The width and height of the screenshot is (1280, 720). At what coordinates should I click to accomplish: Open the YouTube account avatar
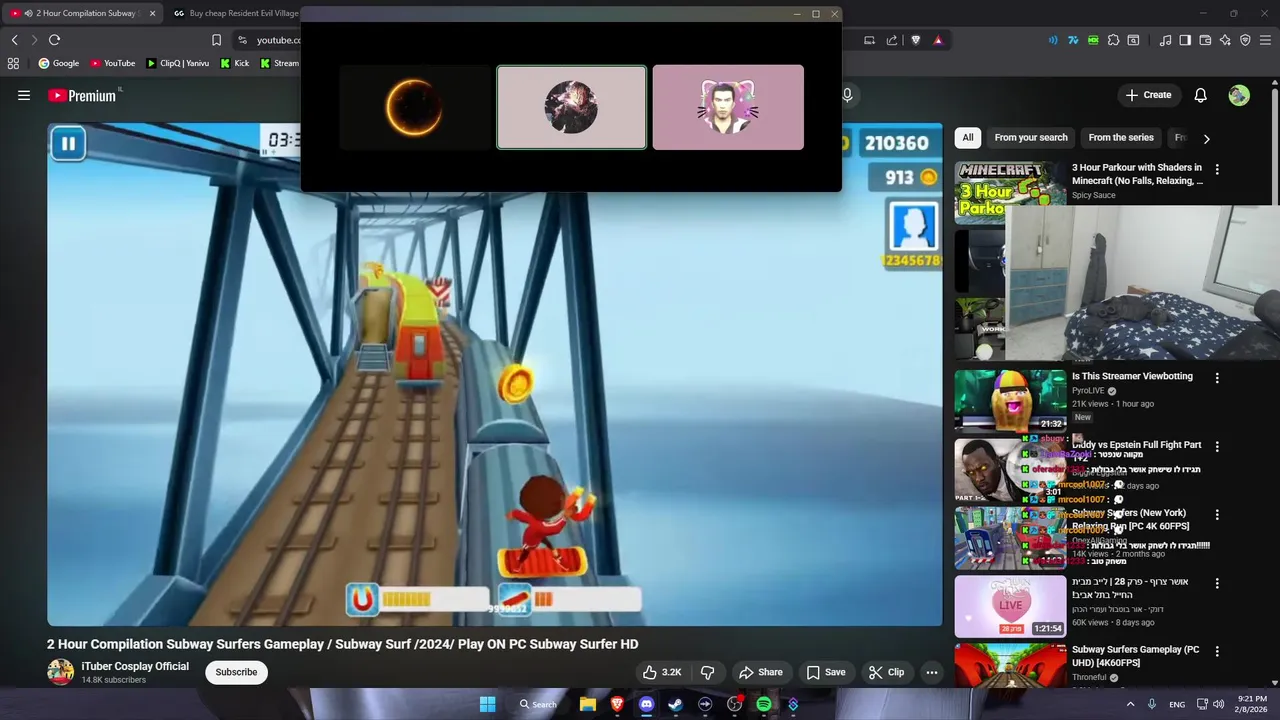point(1239,95)
